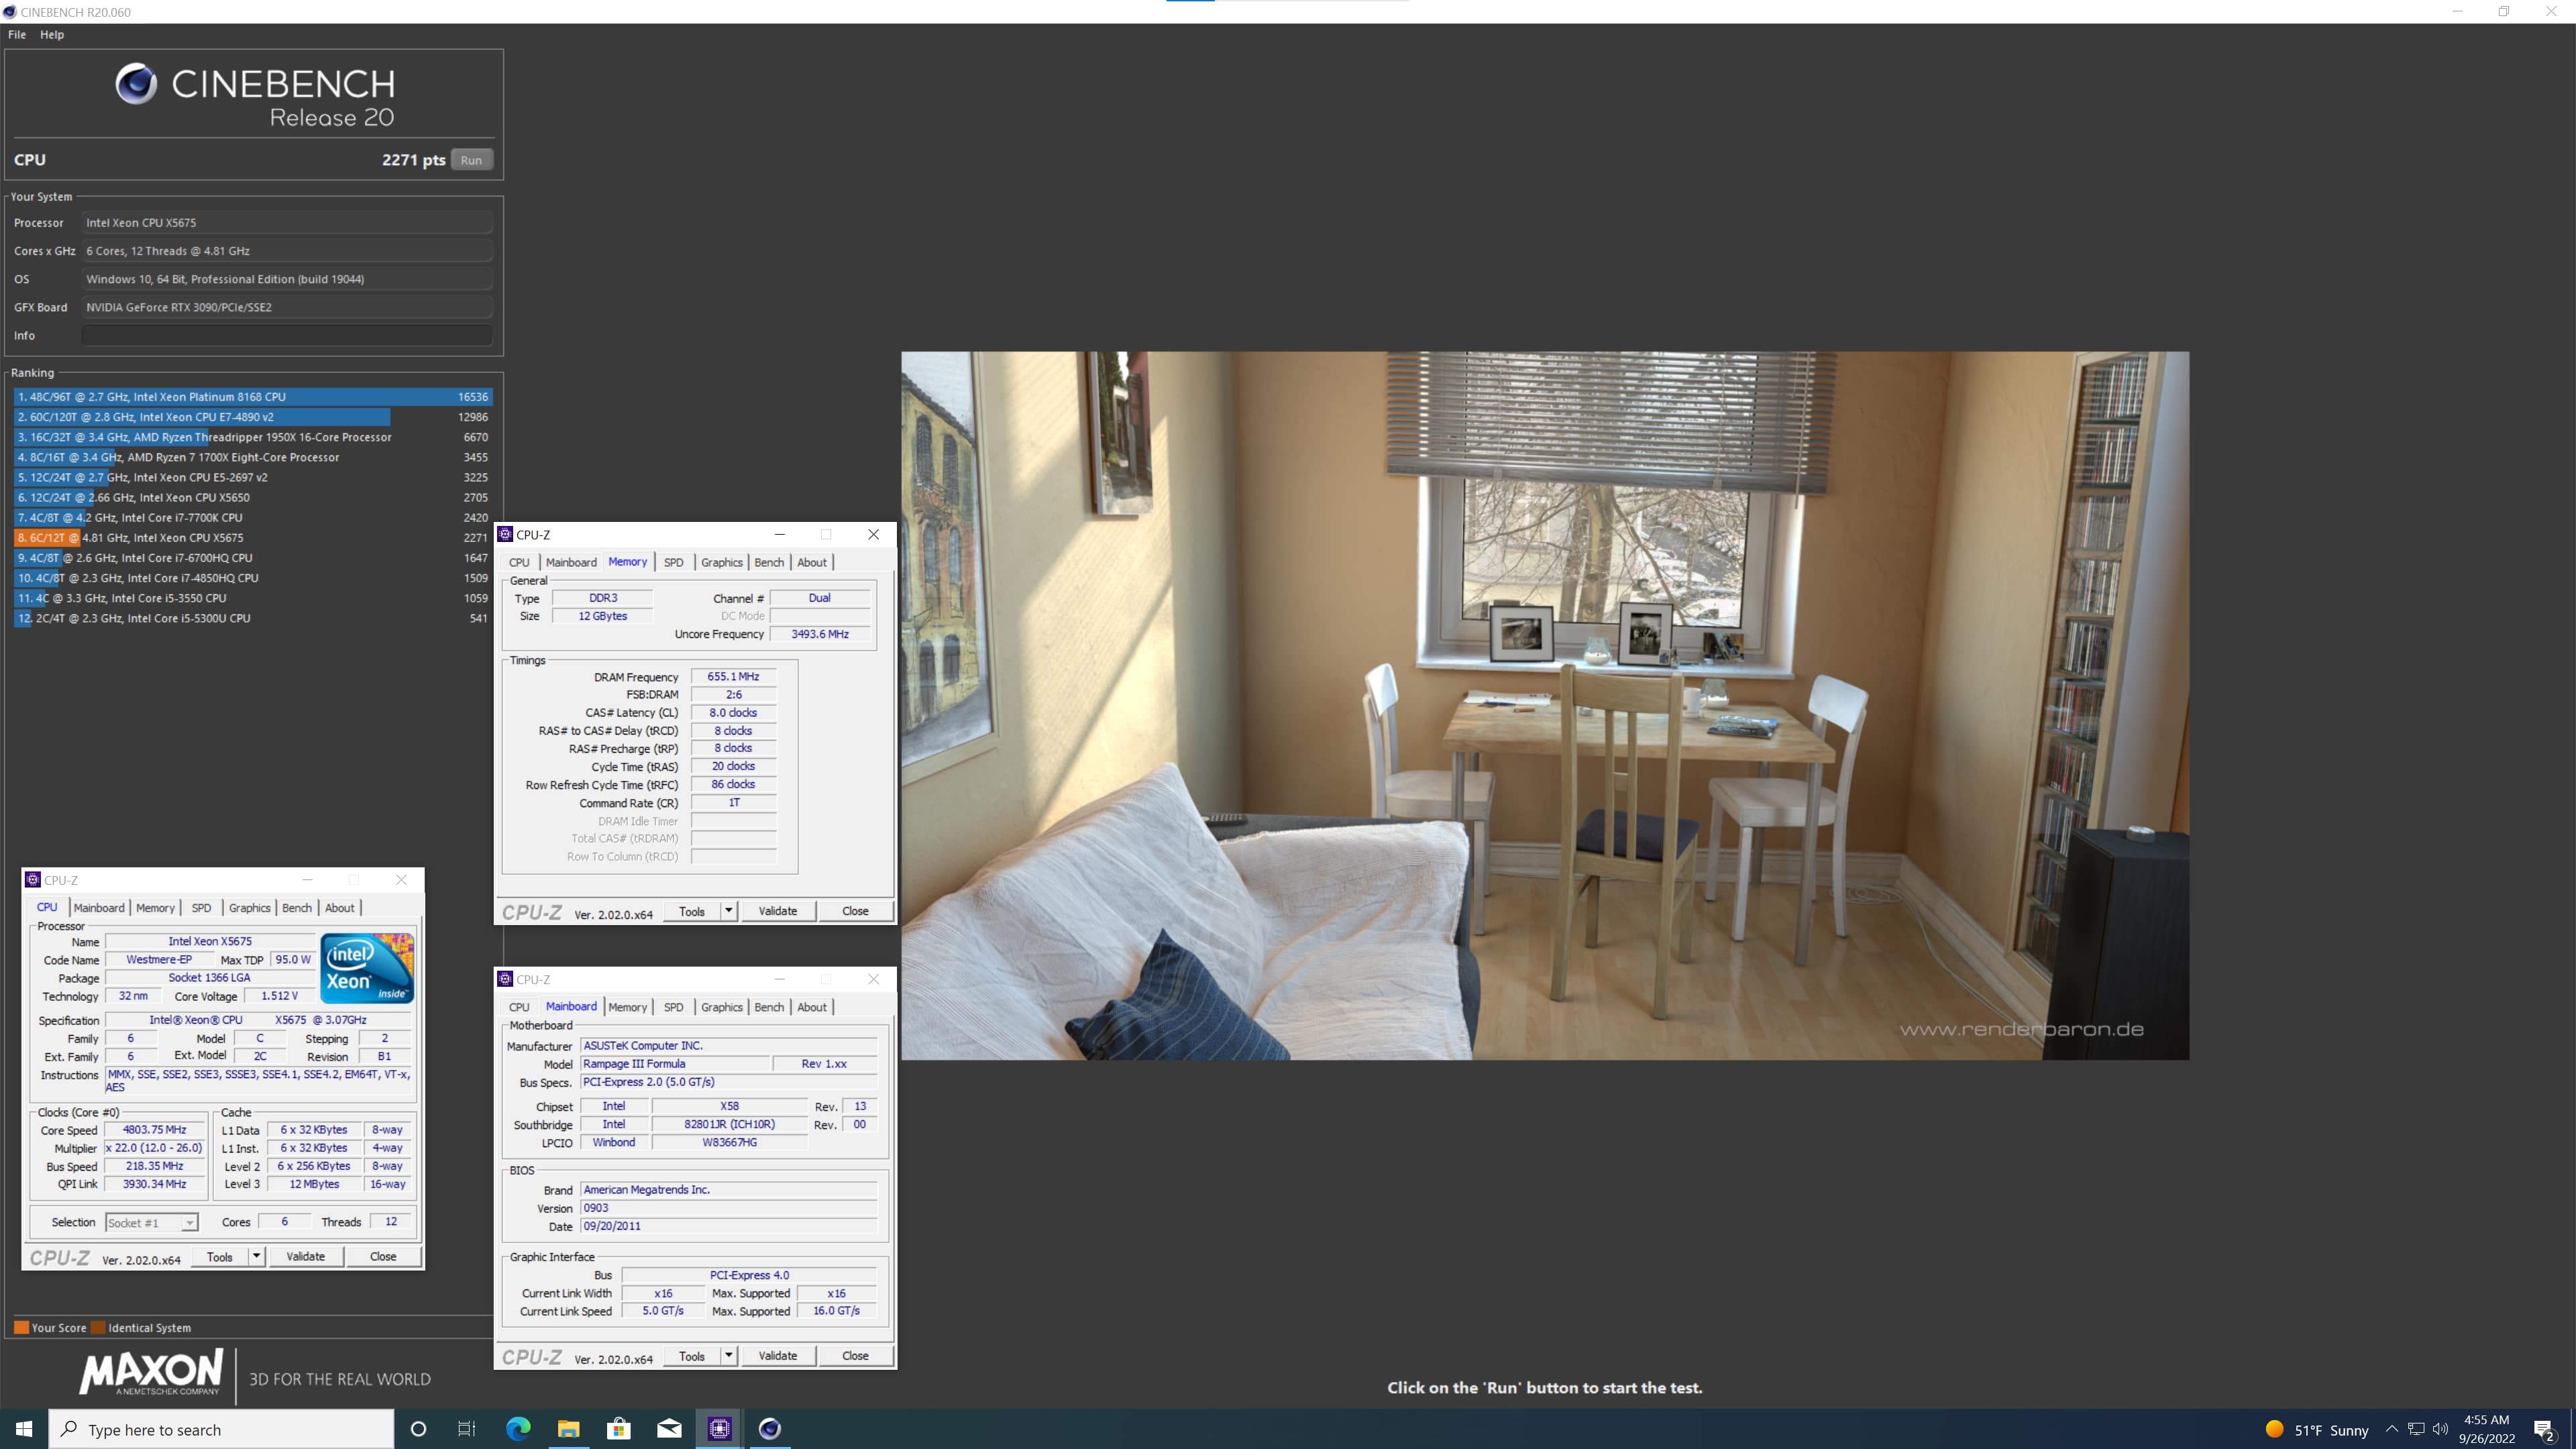
Task: Select ranking row Core i5-5300U
Action: tap(253, 618)
